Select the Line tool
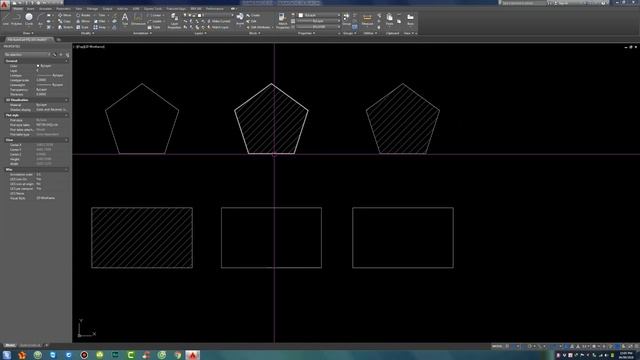The height and width of the screenshot is (360, 640). click(6, 19)
